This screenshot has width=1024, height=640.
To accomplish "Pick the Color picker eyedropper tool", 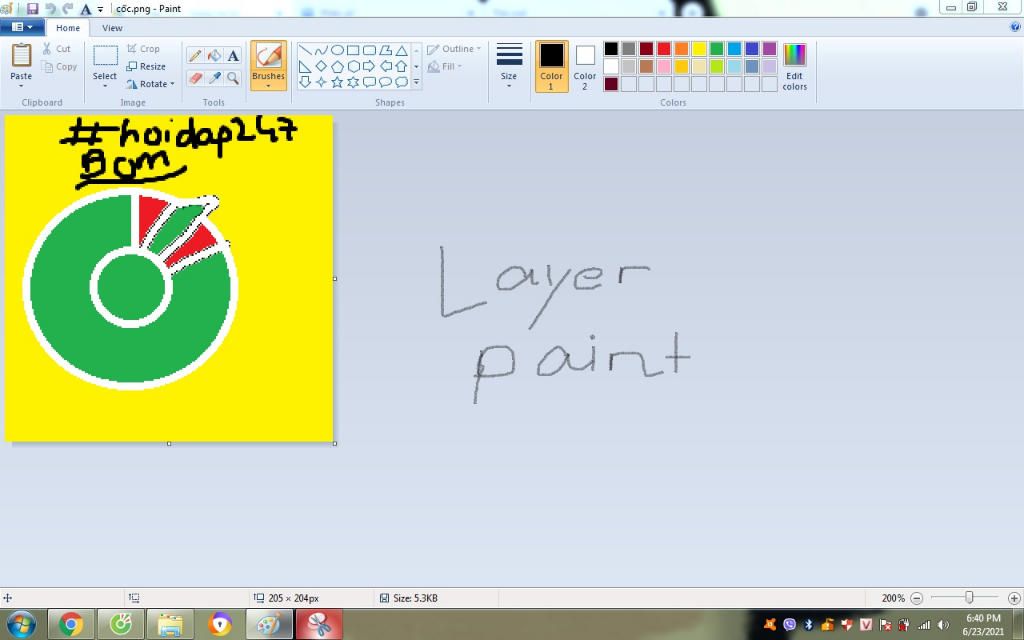I will (x=214, y=78).
